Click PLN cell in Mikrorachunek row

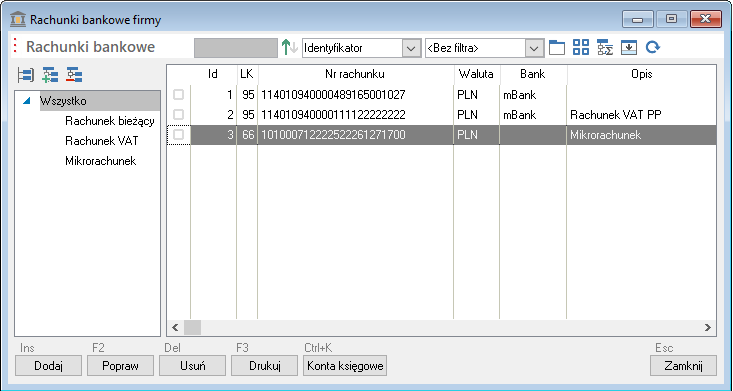477,135
